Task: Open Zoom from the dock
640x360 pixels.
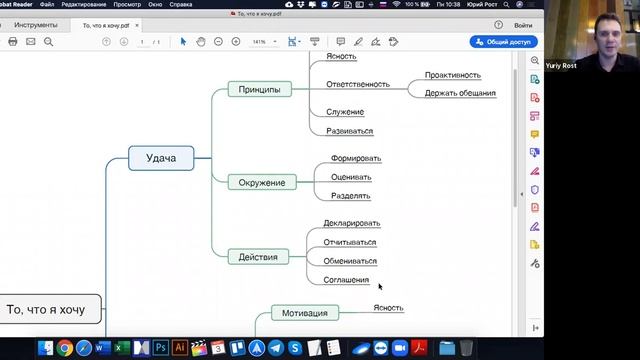Action: coord(400,348)
